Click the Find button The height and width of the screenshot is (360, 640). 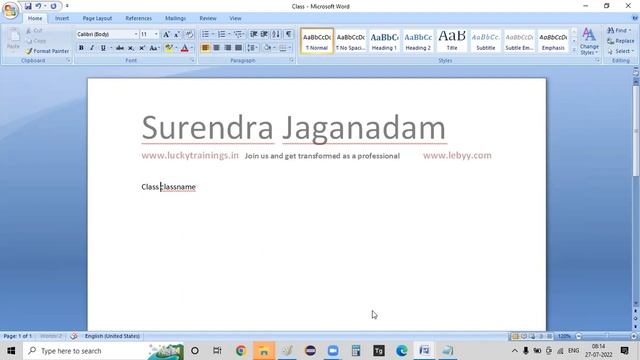(619, 30)
